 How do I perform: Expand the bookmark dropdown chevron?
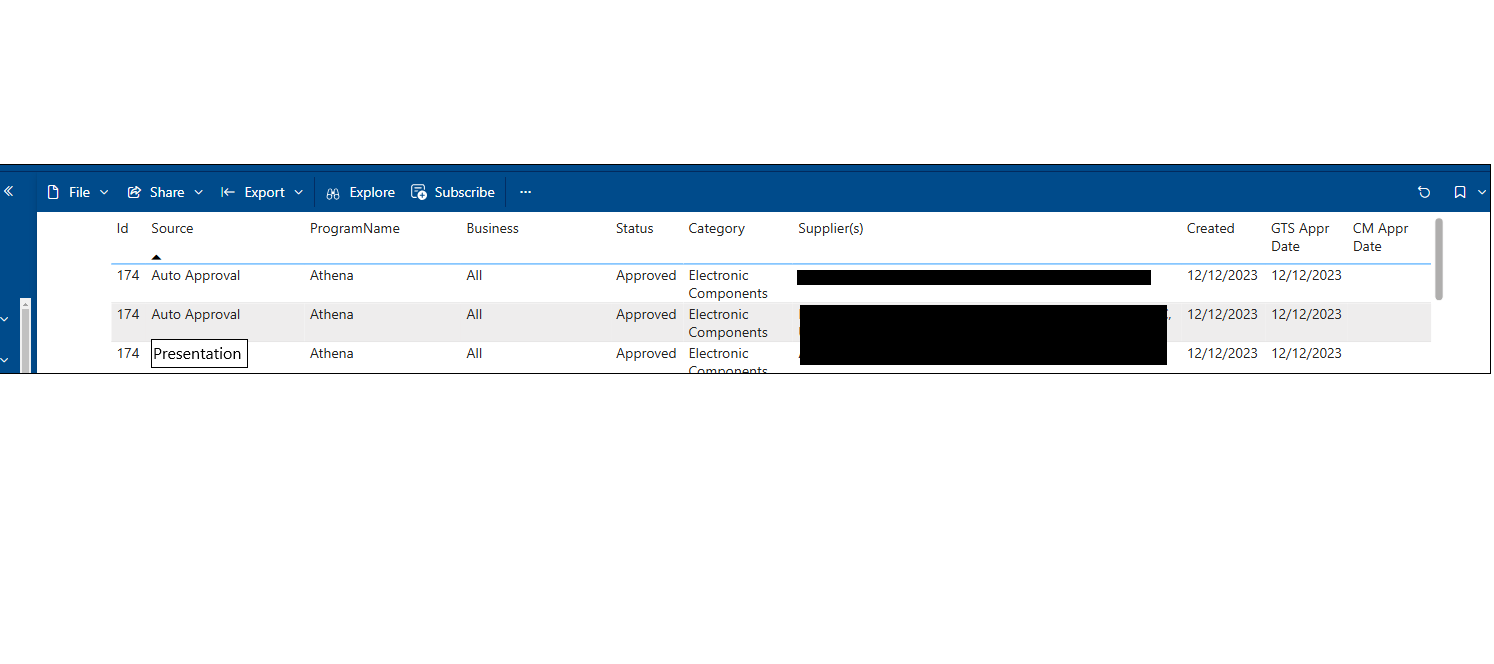pyautogui.click(x=1482, y=192)
